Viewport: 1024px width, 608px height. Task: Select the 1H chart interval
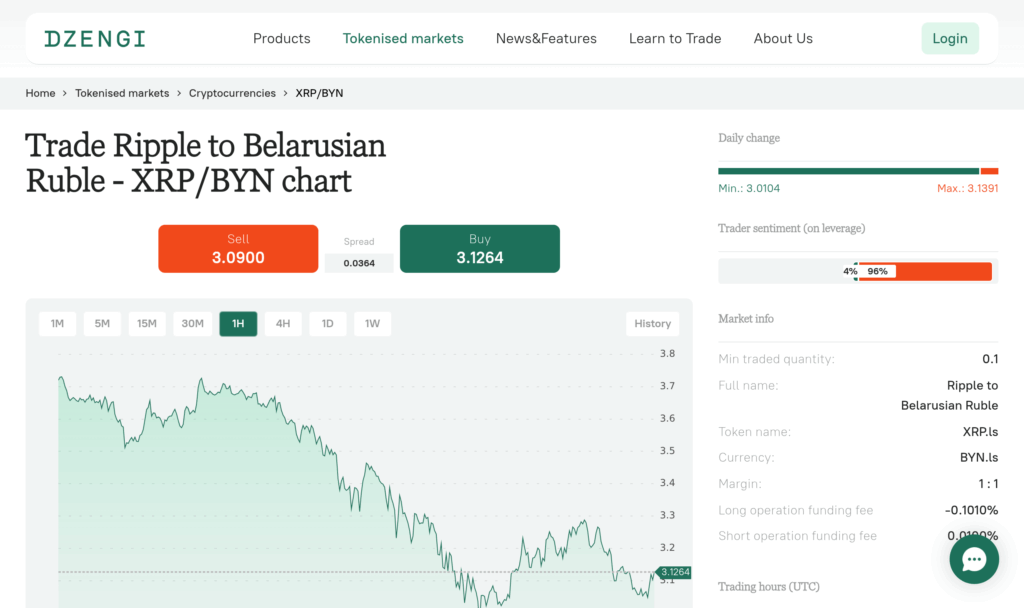pos(238,324)
